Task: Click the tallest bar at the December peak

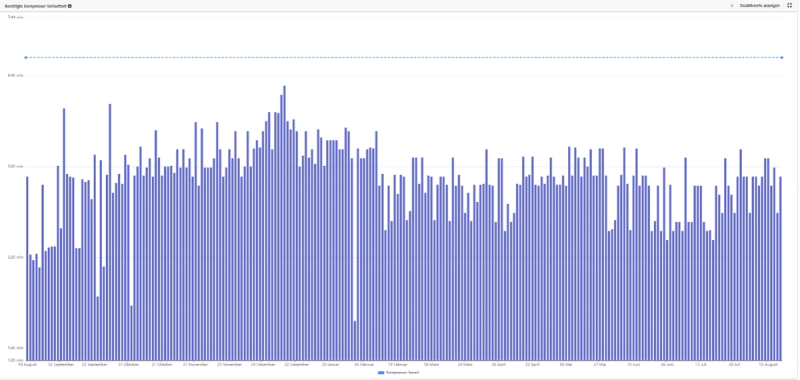Action: pos(284,223)
